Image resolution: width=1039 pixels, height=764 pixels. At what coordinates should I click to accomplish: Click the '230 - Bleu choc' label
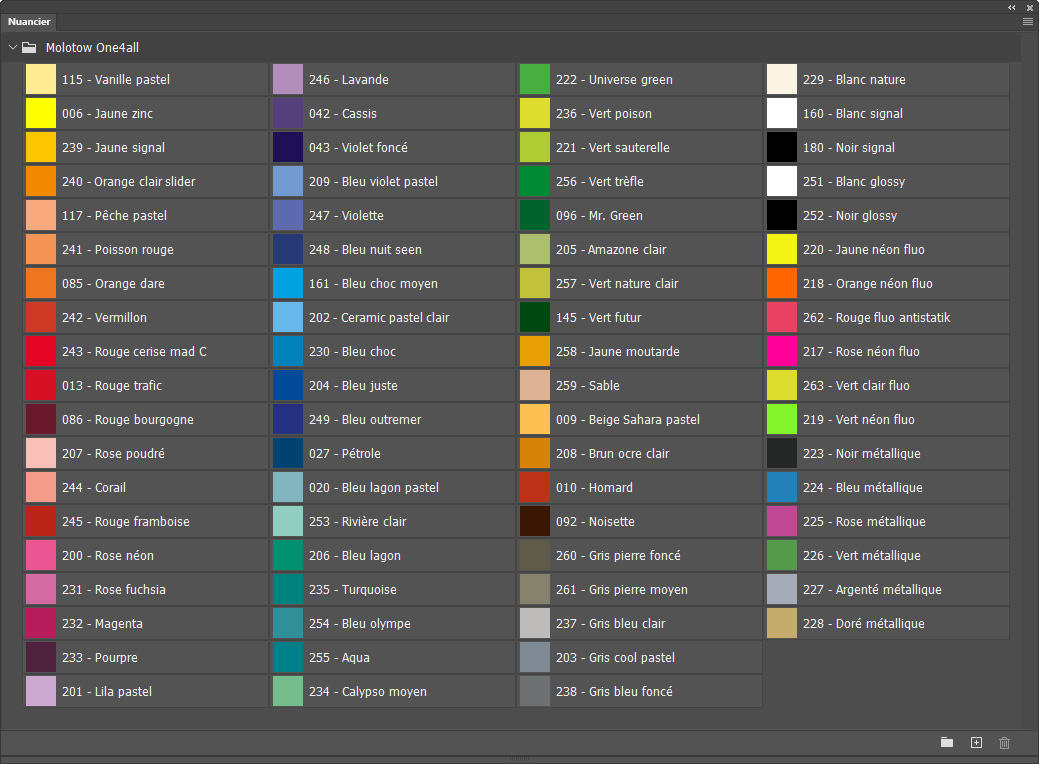tap(353, 352)
